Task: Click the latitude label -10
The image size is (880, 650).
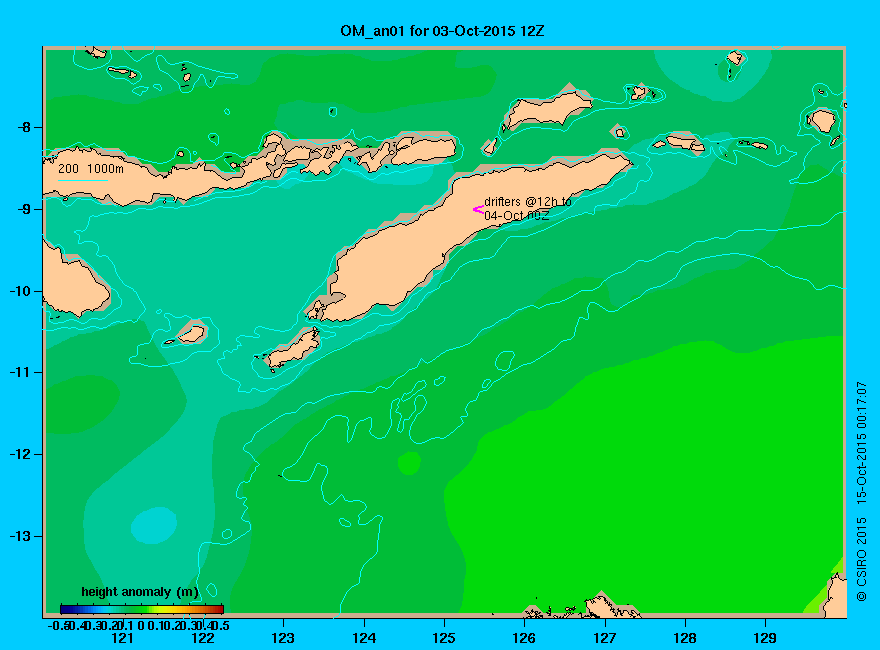Action: (x=19, y=291)
